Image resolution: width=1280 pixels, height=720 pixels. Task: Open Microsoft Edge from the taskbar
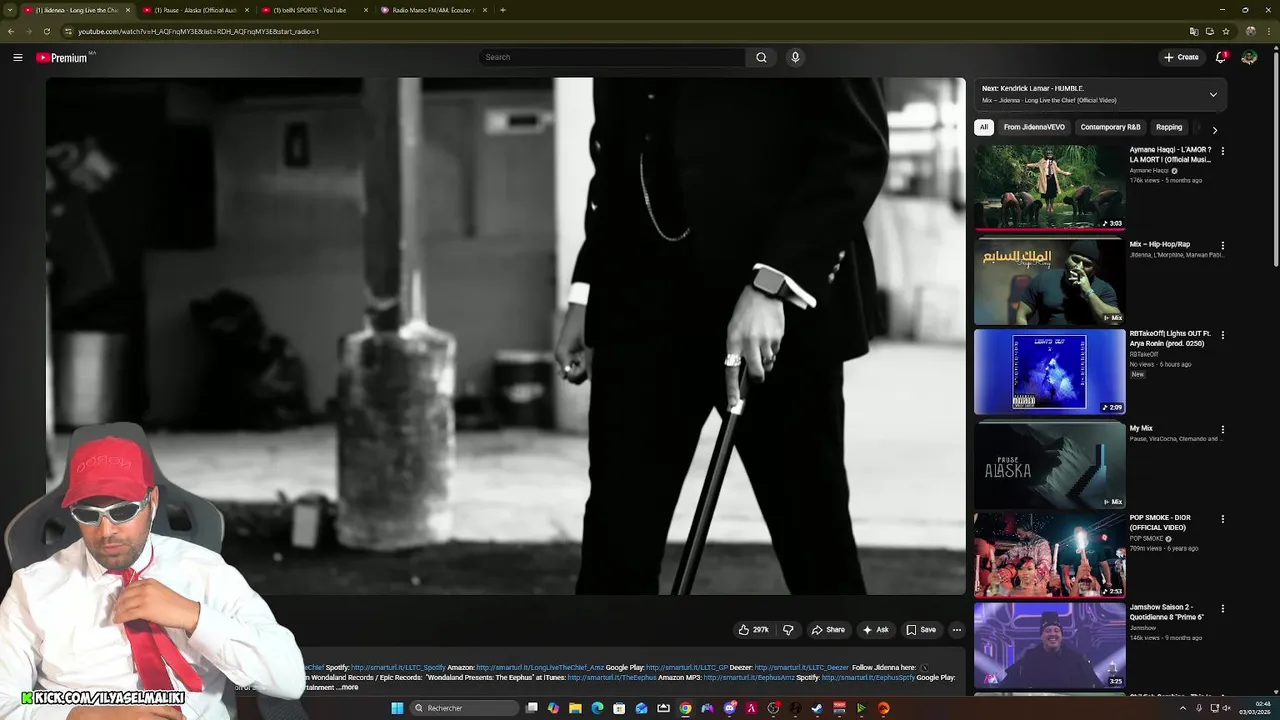[597, 708]
